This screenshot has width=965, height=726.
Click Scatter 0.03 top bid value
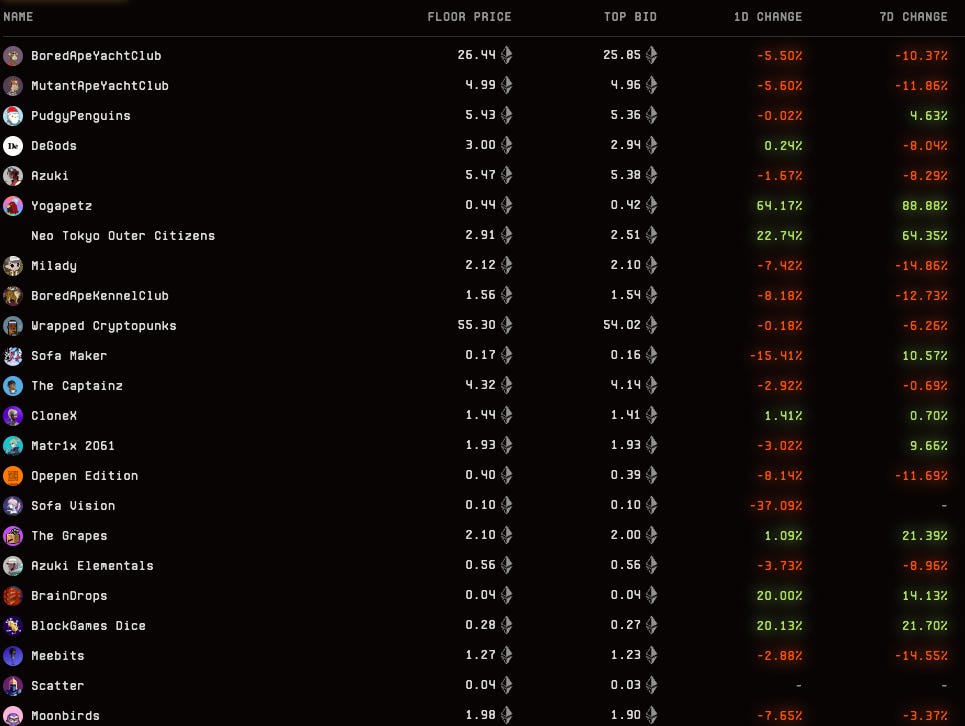coord(625,685)
